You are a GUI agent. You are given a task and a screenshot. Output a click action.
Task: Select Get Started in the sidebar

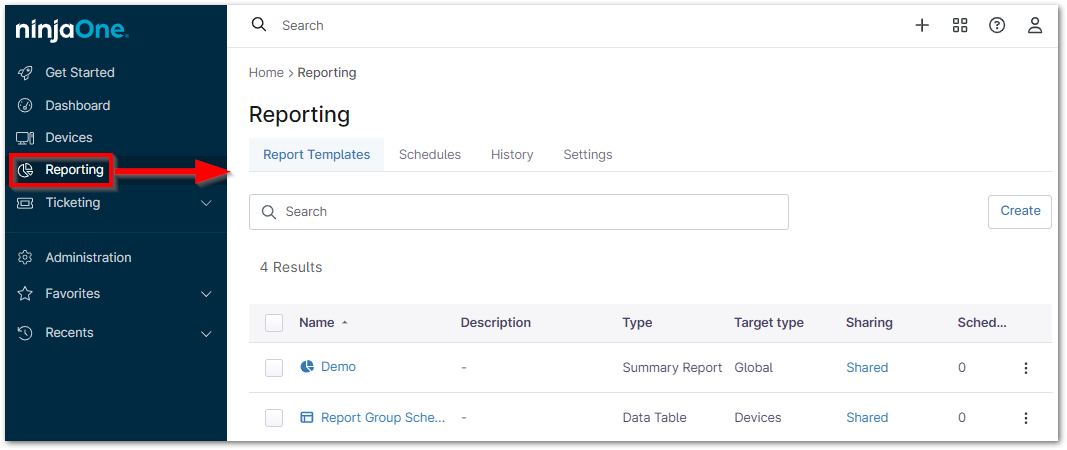pos(80,72)
